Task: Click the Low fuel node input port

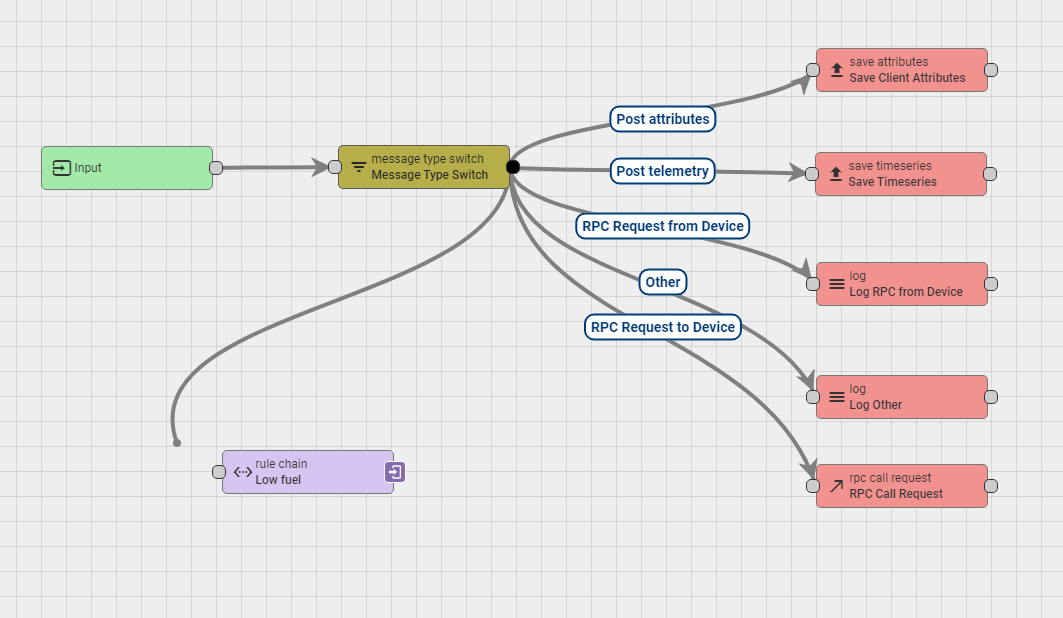Action: tap(219, 472)
